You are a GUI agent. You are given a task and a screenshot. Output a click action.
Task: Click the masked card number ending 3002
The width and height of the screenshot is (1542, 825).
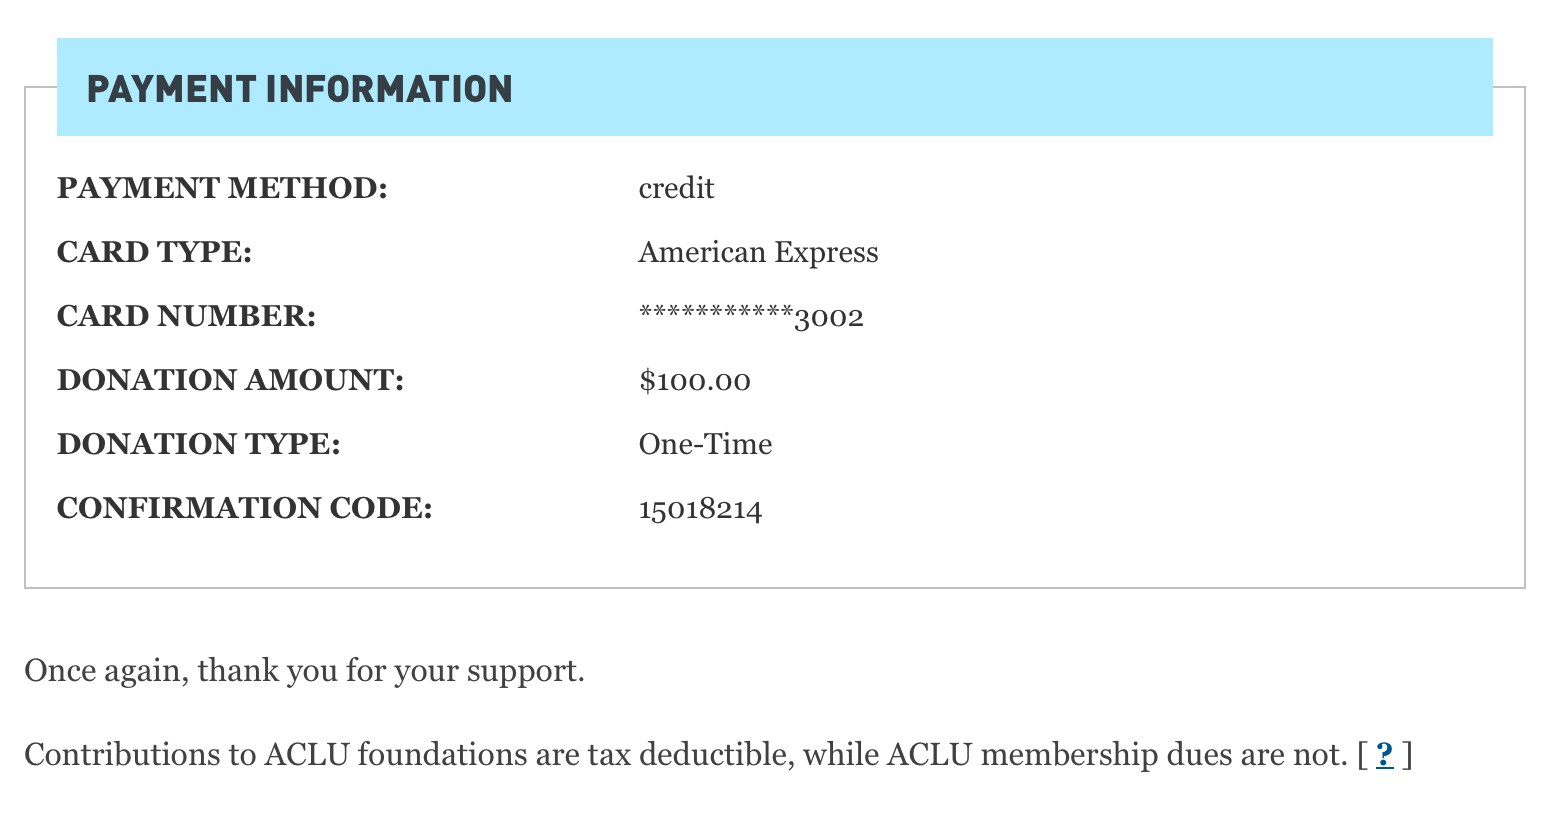(751, 317)
